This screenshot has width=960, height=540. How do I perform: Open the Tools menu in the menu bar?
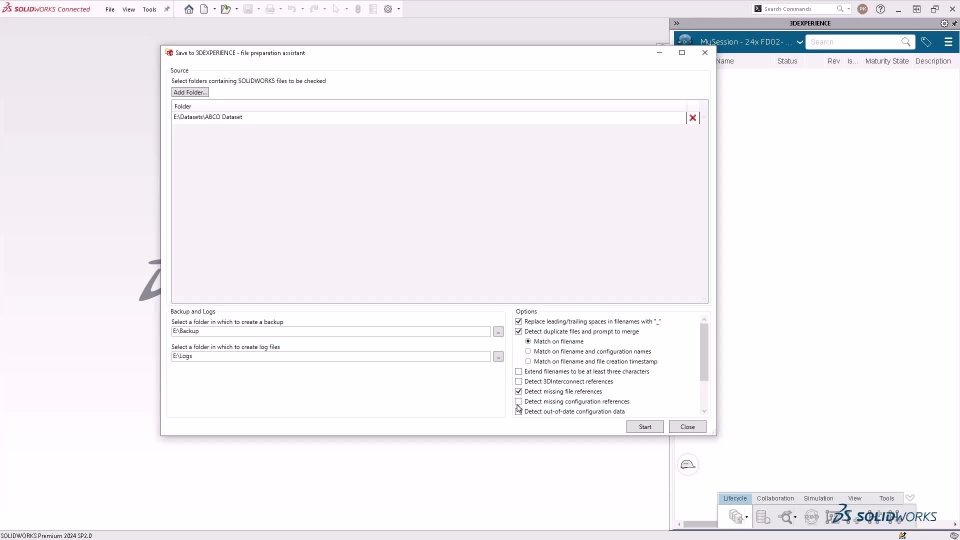coord(149,9)
